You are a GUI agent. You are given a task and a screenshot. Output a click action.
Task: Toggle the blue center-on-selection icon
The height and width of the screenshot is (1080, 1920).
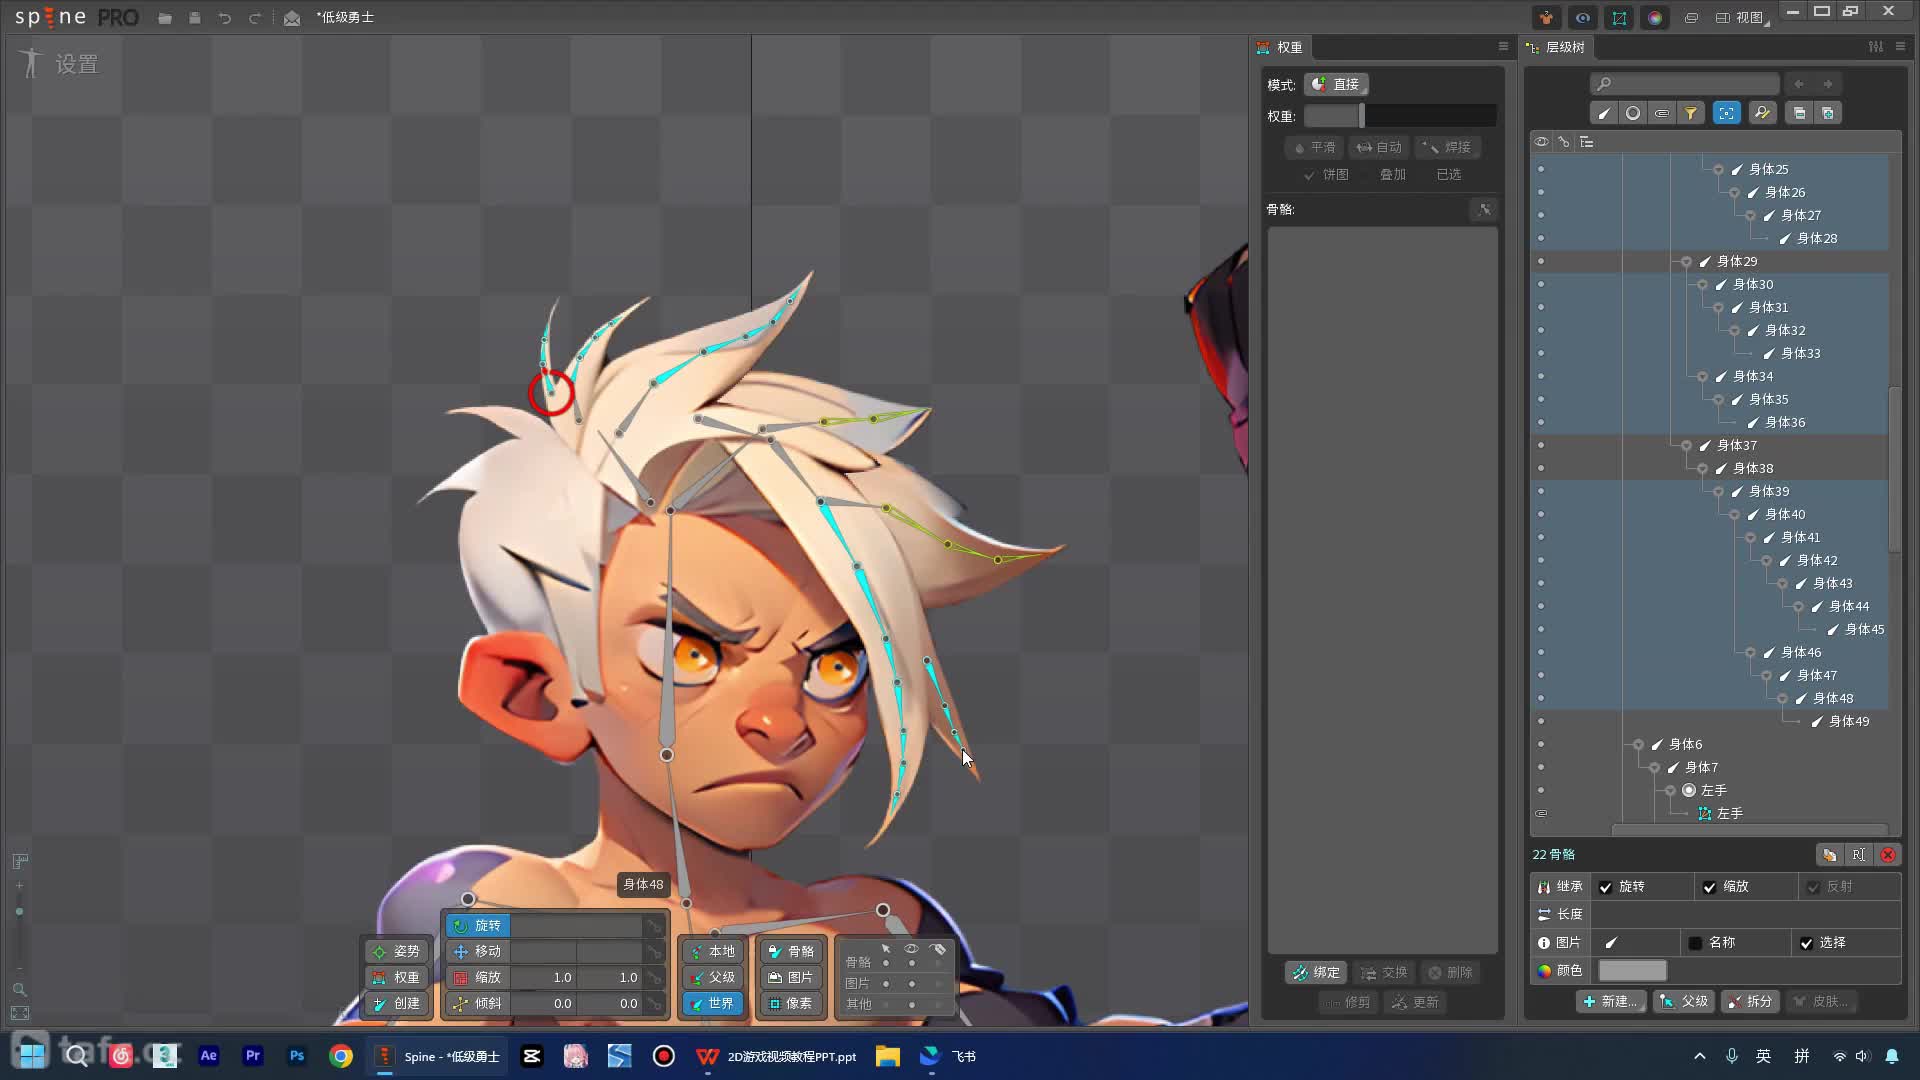[x=1727, y=113]
